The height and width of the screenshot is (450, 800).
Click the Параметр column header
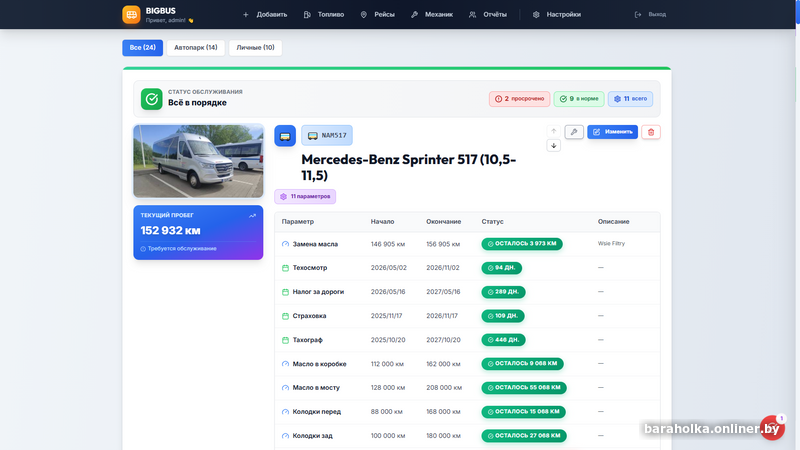pyautogui.click(x=297, y=221)
